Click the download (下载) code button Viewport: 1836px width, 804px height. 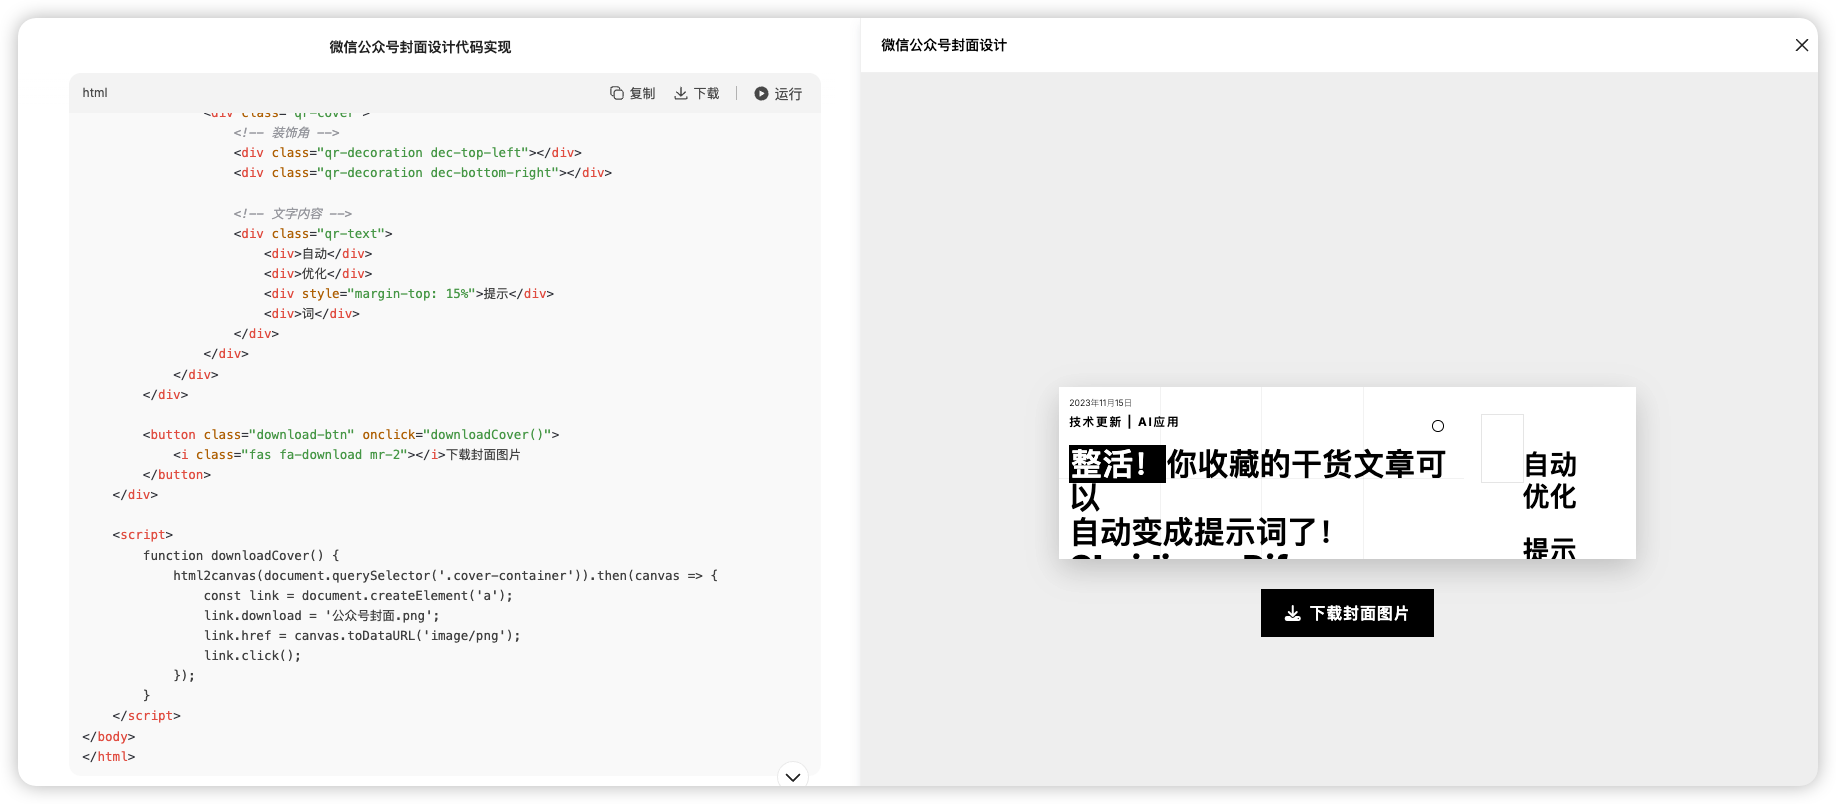(x=696, y=93)
